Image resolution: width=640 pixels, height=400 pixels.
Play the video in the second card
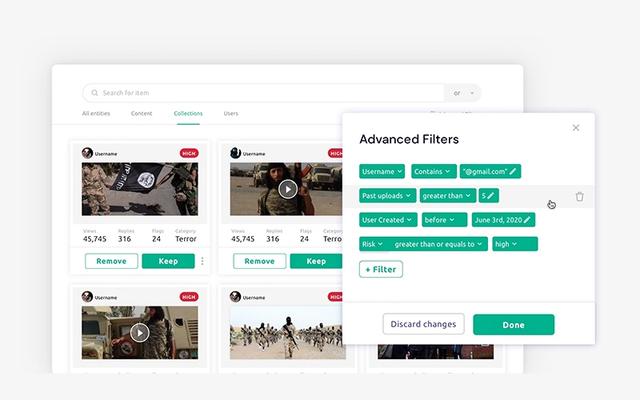tap(288, 188)
